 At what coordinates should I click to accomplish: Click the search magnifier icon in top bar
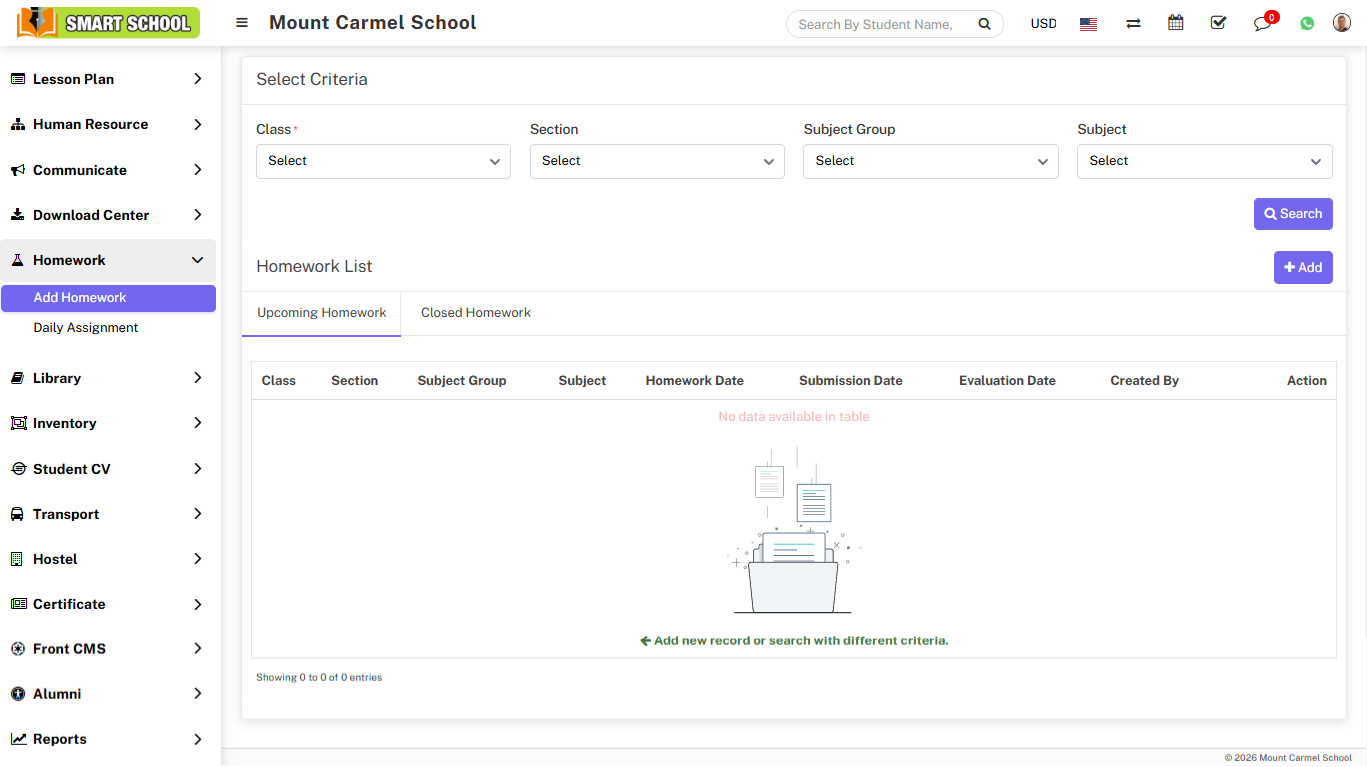pos(984,24)
